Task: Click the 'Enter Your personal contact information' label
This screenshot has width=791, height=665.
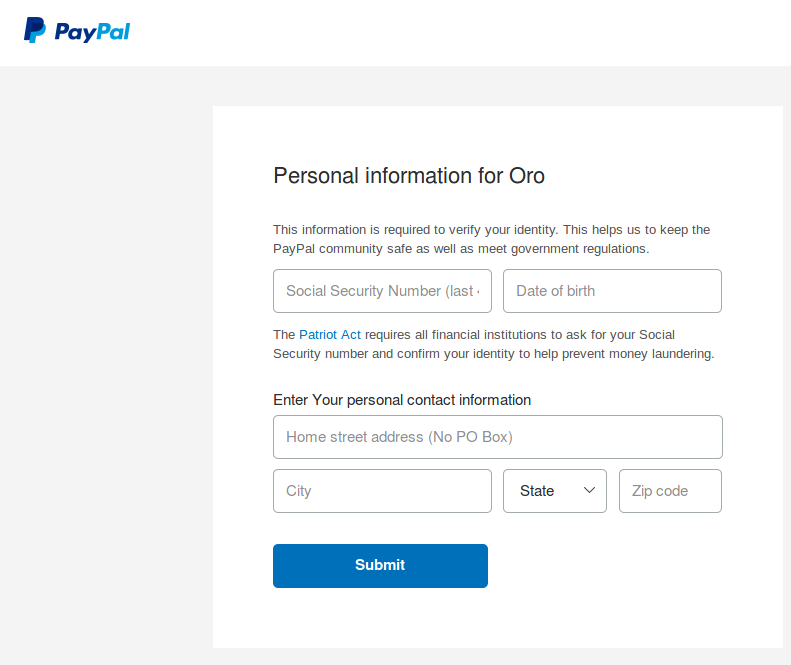Action: tap(402, 400)
